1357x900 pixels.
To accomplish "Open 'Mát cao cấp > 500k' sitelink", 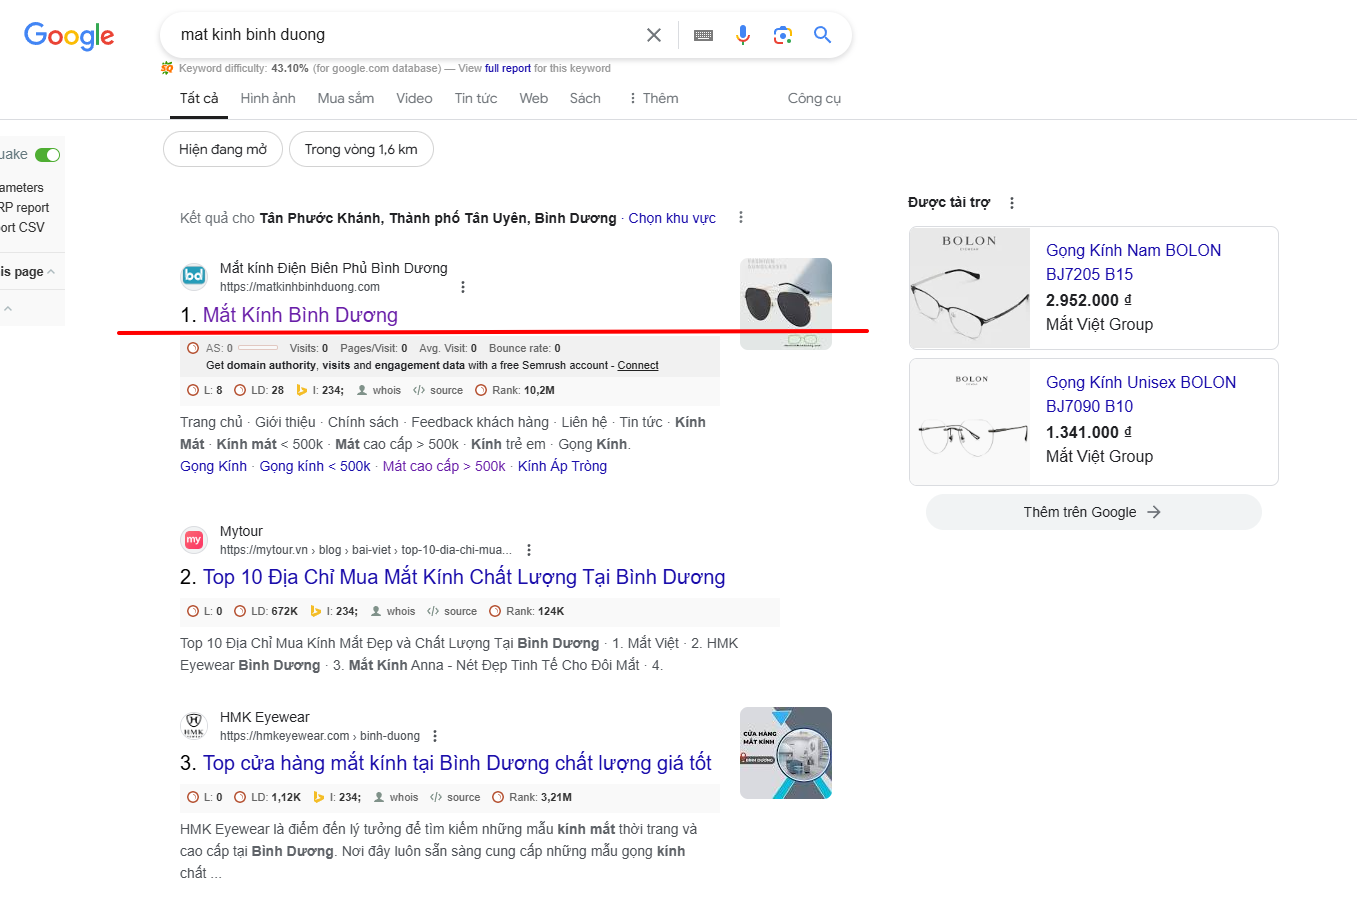I will tap(444, 466).
